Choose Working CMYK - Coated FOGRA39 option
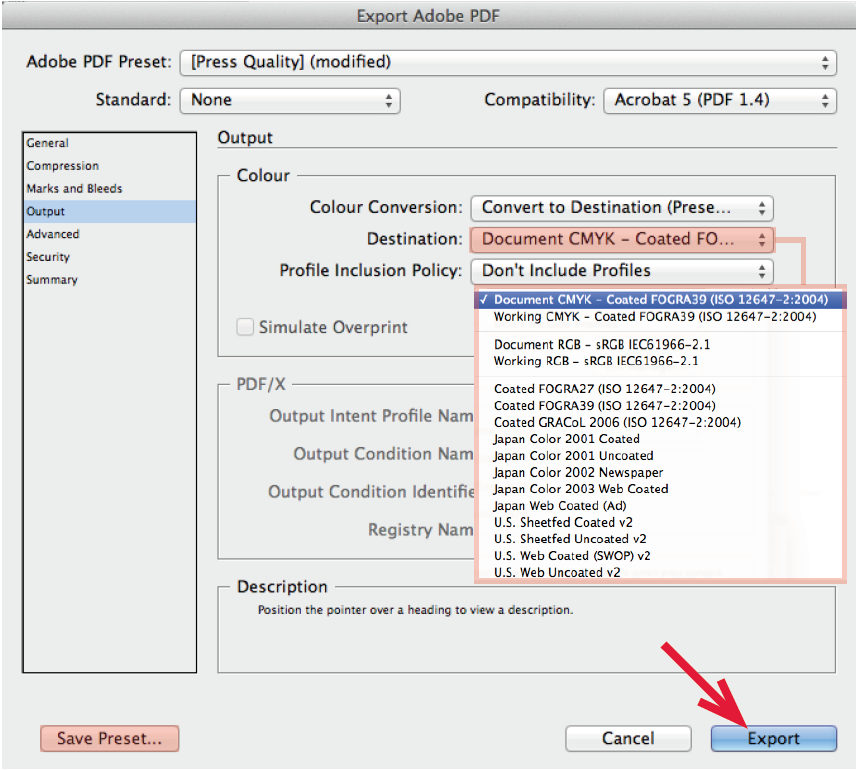Viewport: 858px width, 770px height. coord(660,317)
